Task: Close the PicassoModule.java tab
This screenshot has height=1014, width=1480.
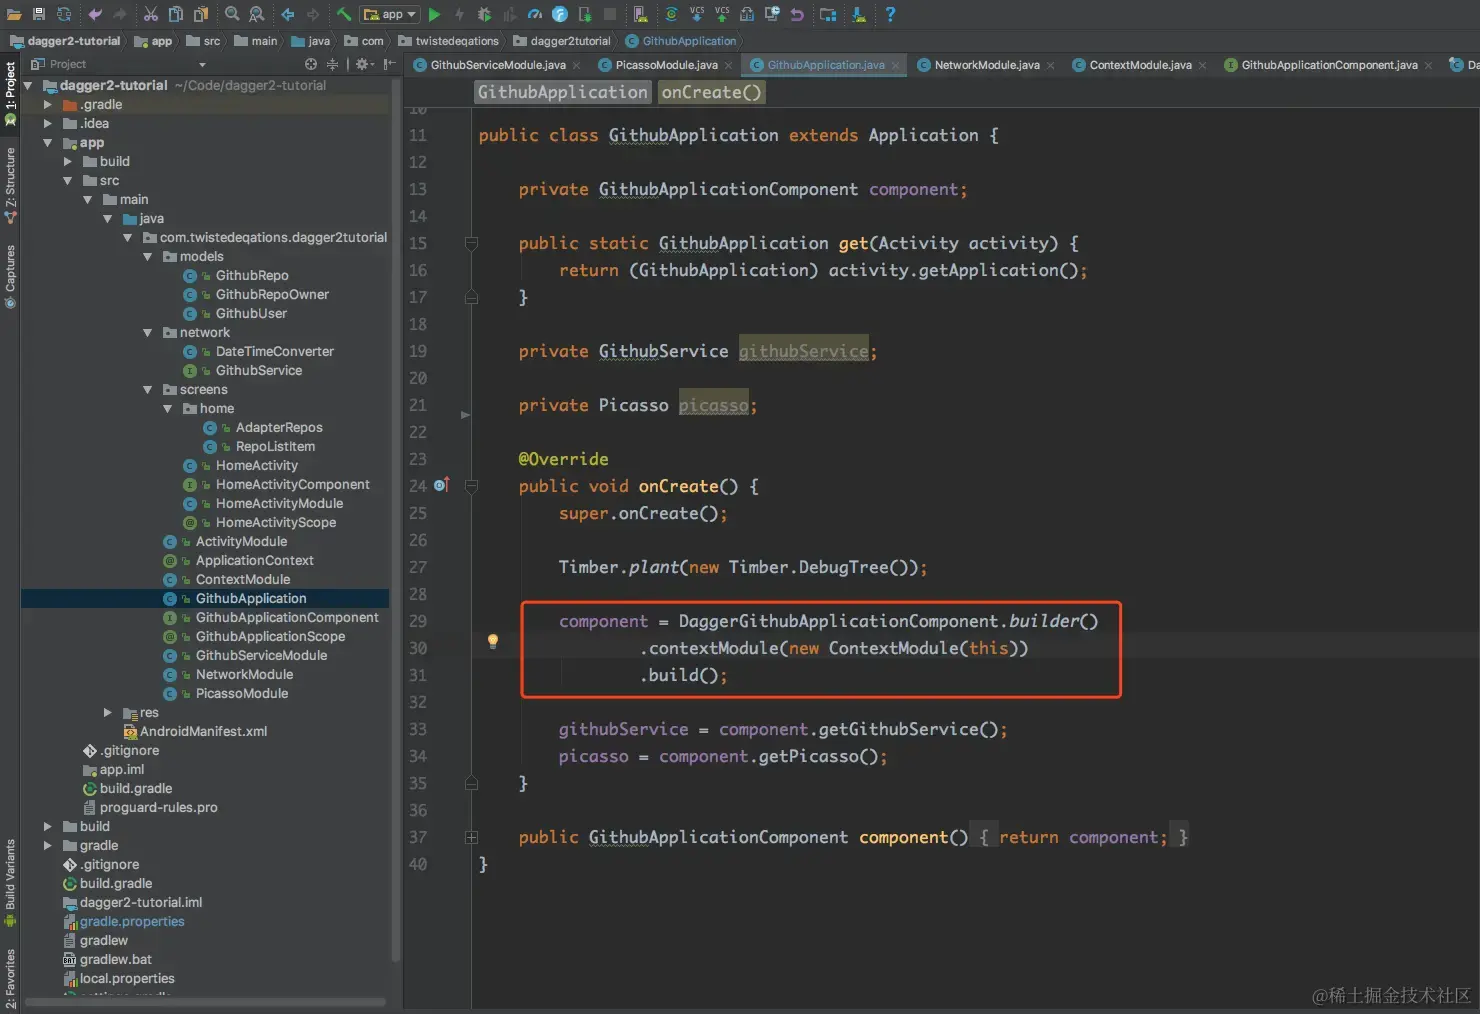Action: pyautogui.click(x=728, y=66)
